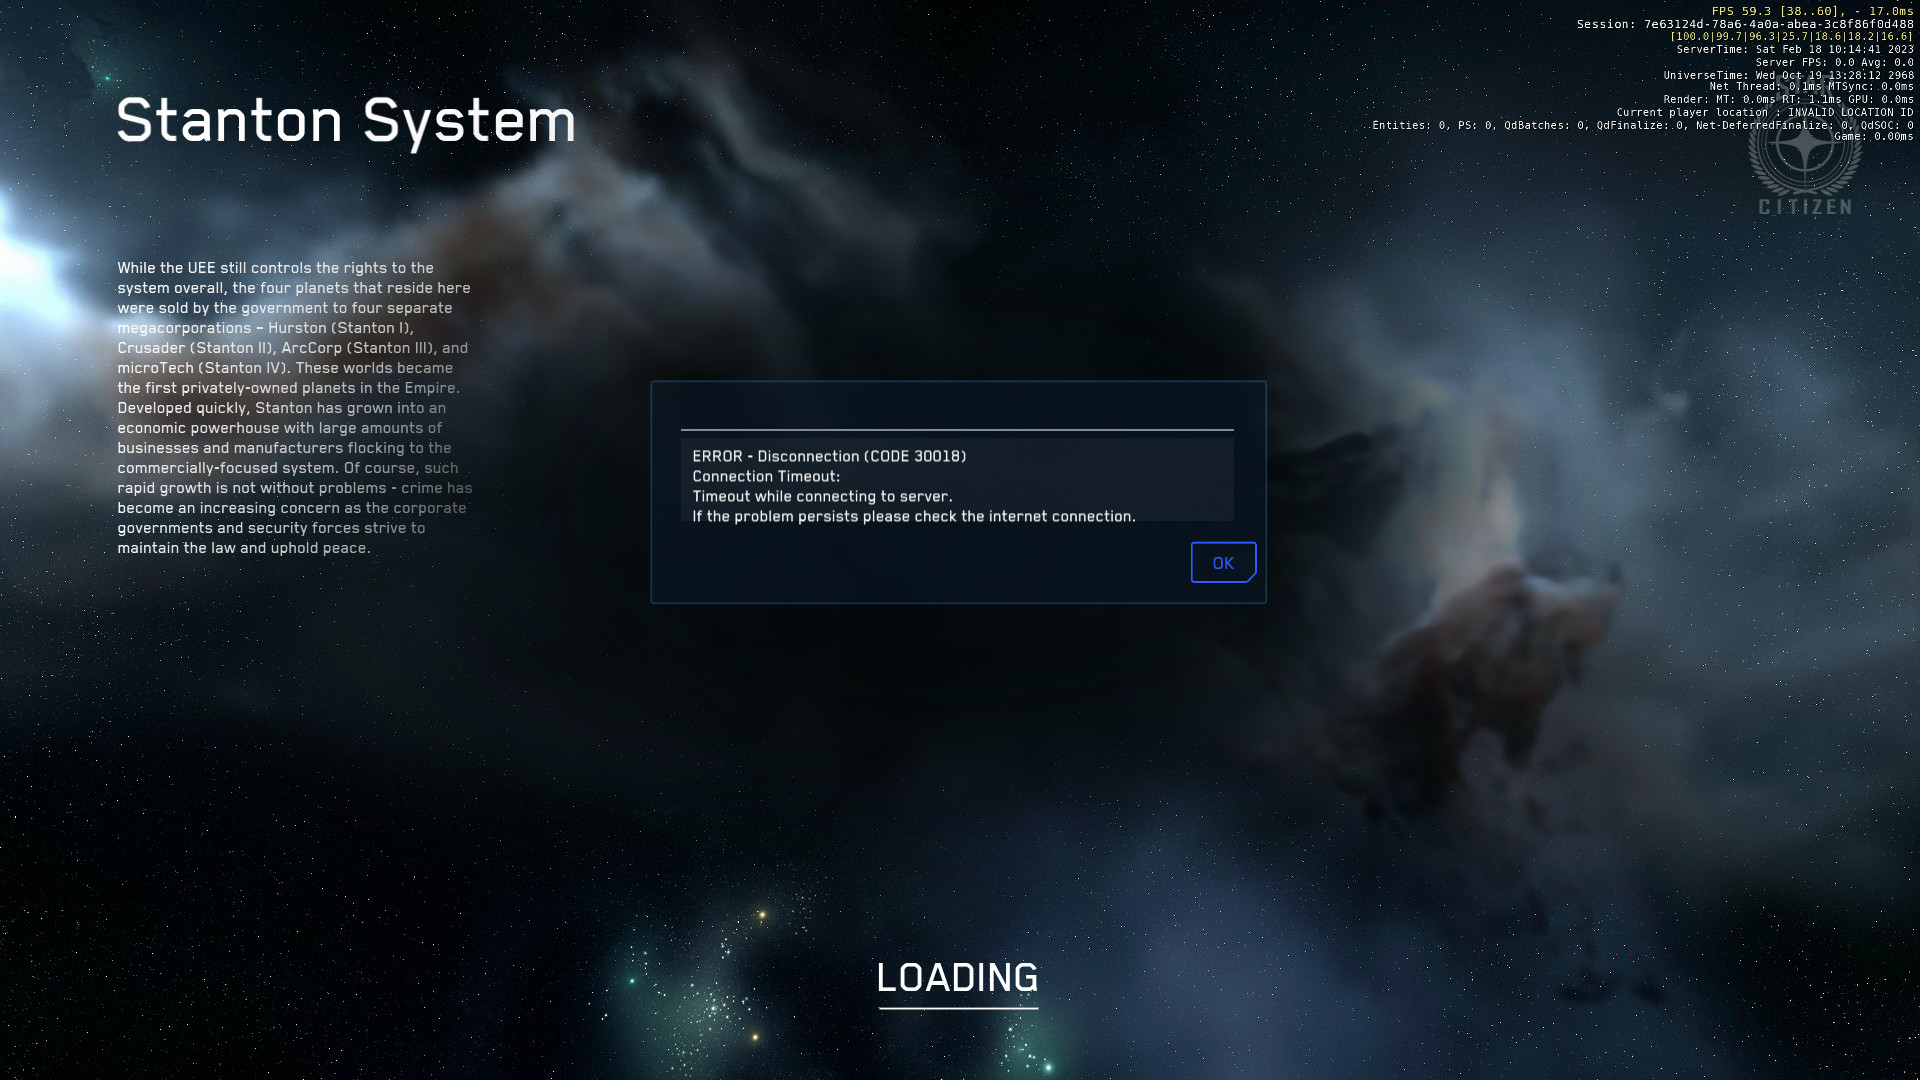
Task: Click the UniverseTime date display
Action: coord(1788,73)
